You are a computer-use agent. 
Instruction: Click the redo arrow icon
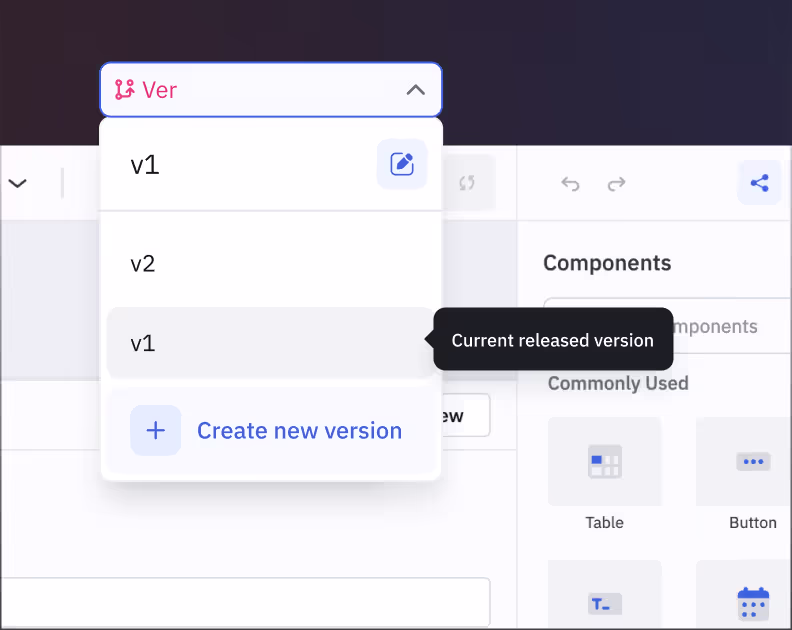point(617,184)
